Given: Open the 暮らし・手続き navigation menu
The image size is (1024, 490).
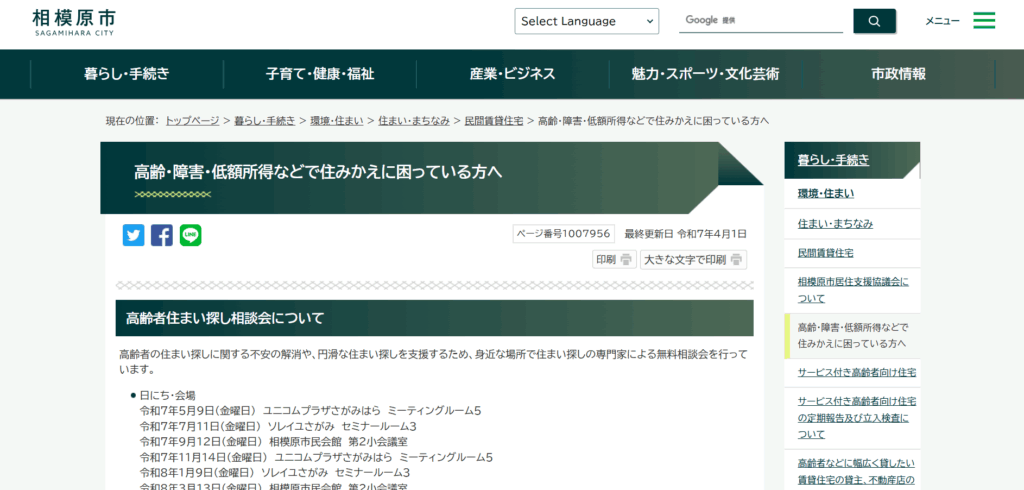Looking at the screenshot, I should [127, 74].
